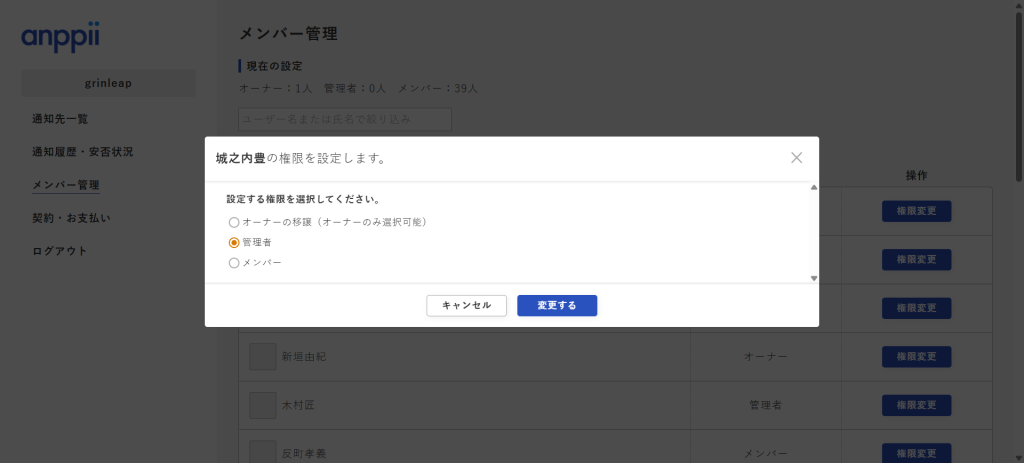This screenshot has height=463, width=1024.
Task: Click the dialog scrollbar up arrow
Action: (814, 187)
